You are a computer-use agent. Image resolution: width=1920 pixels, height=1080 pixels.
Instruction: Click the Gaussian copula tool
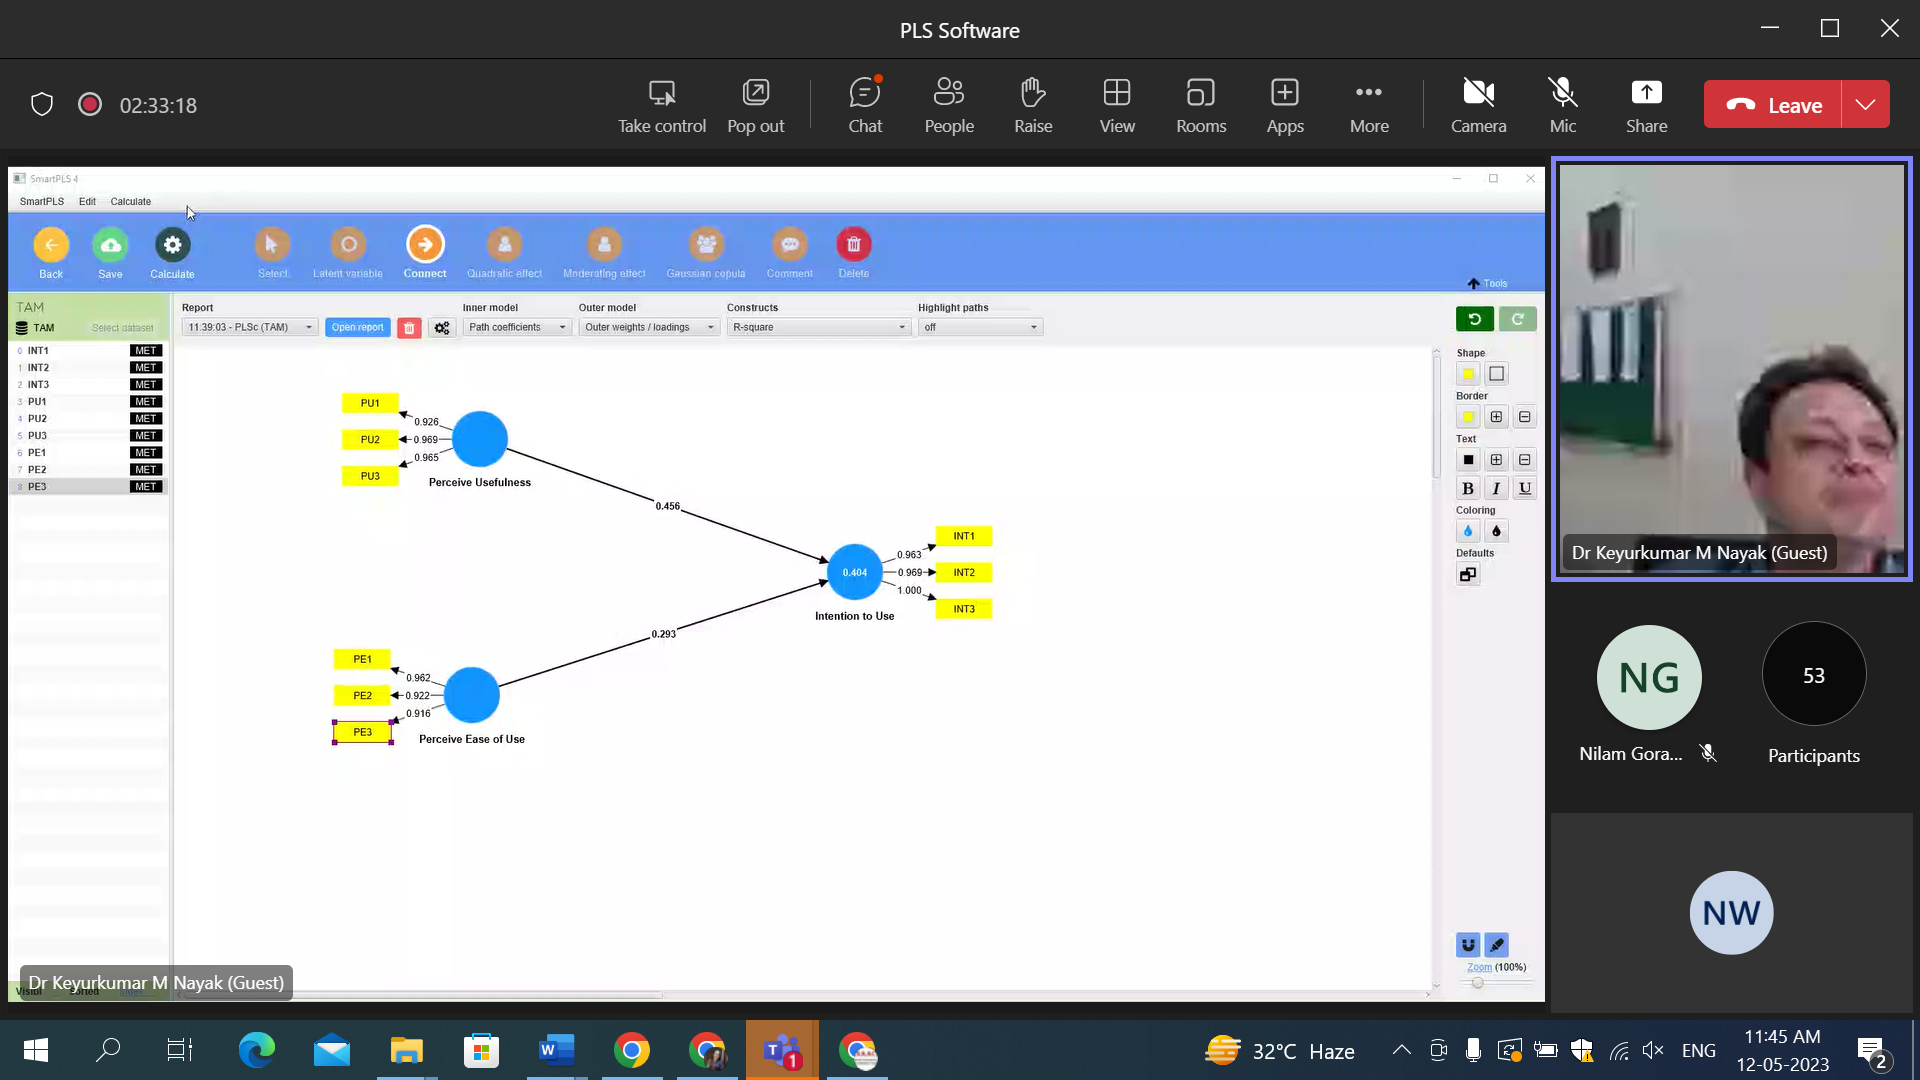pos(706,245)
